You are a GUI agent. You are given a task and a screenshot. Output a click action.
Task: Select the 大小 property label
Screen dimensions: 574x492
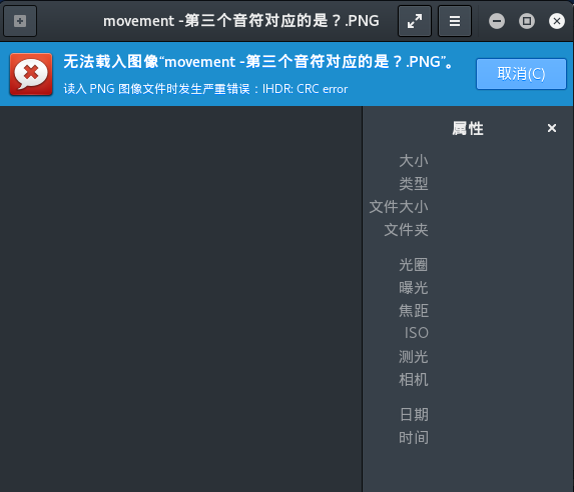414,161
